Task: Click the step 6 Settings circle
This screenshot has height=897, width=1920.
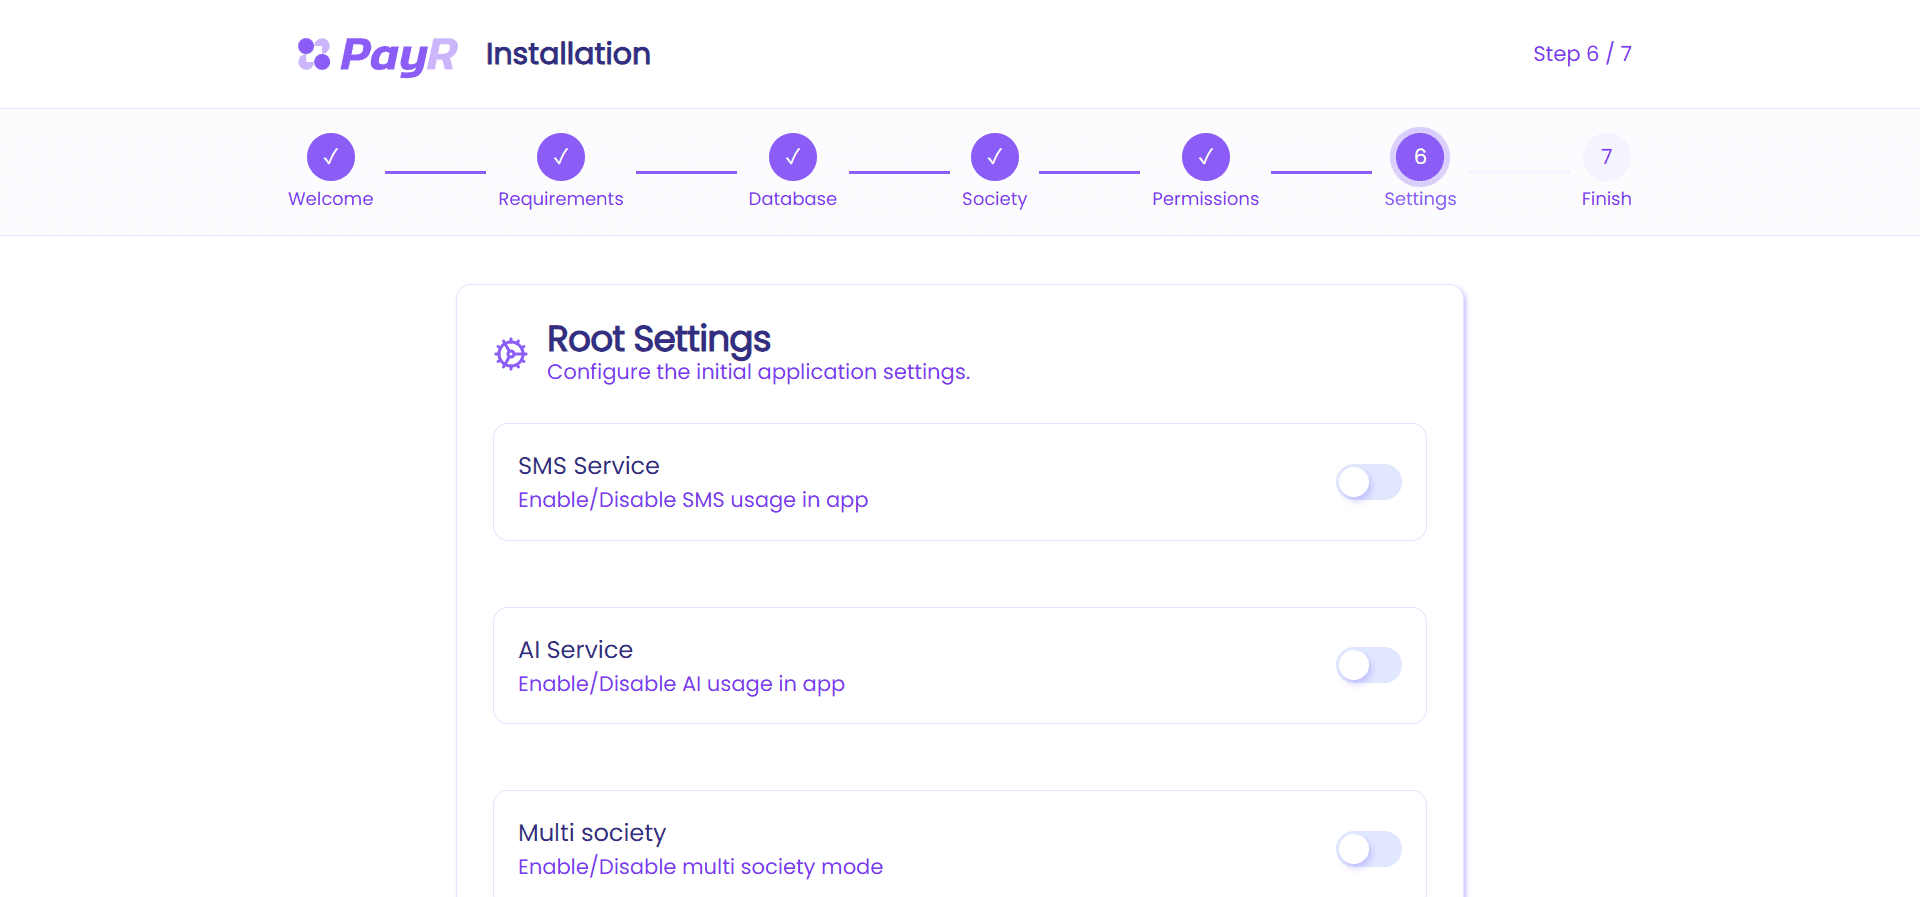Action: 1420,157
